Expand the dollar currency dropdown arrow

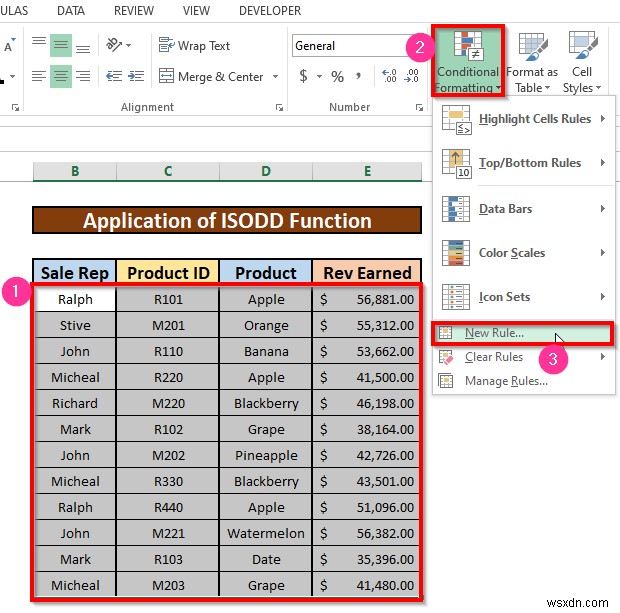pos(319,76)
